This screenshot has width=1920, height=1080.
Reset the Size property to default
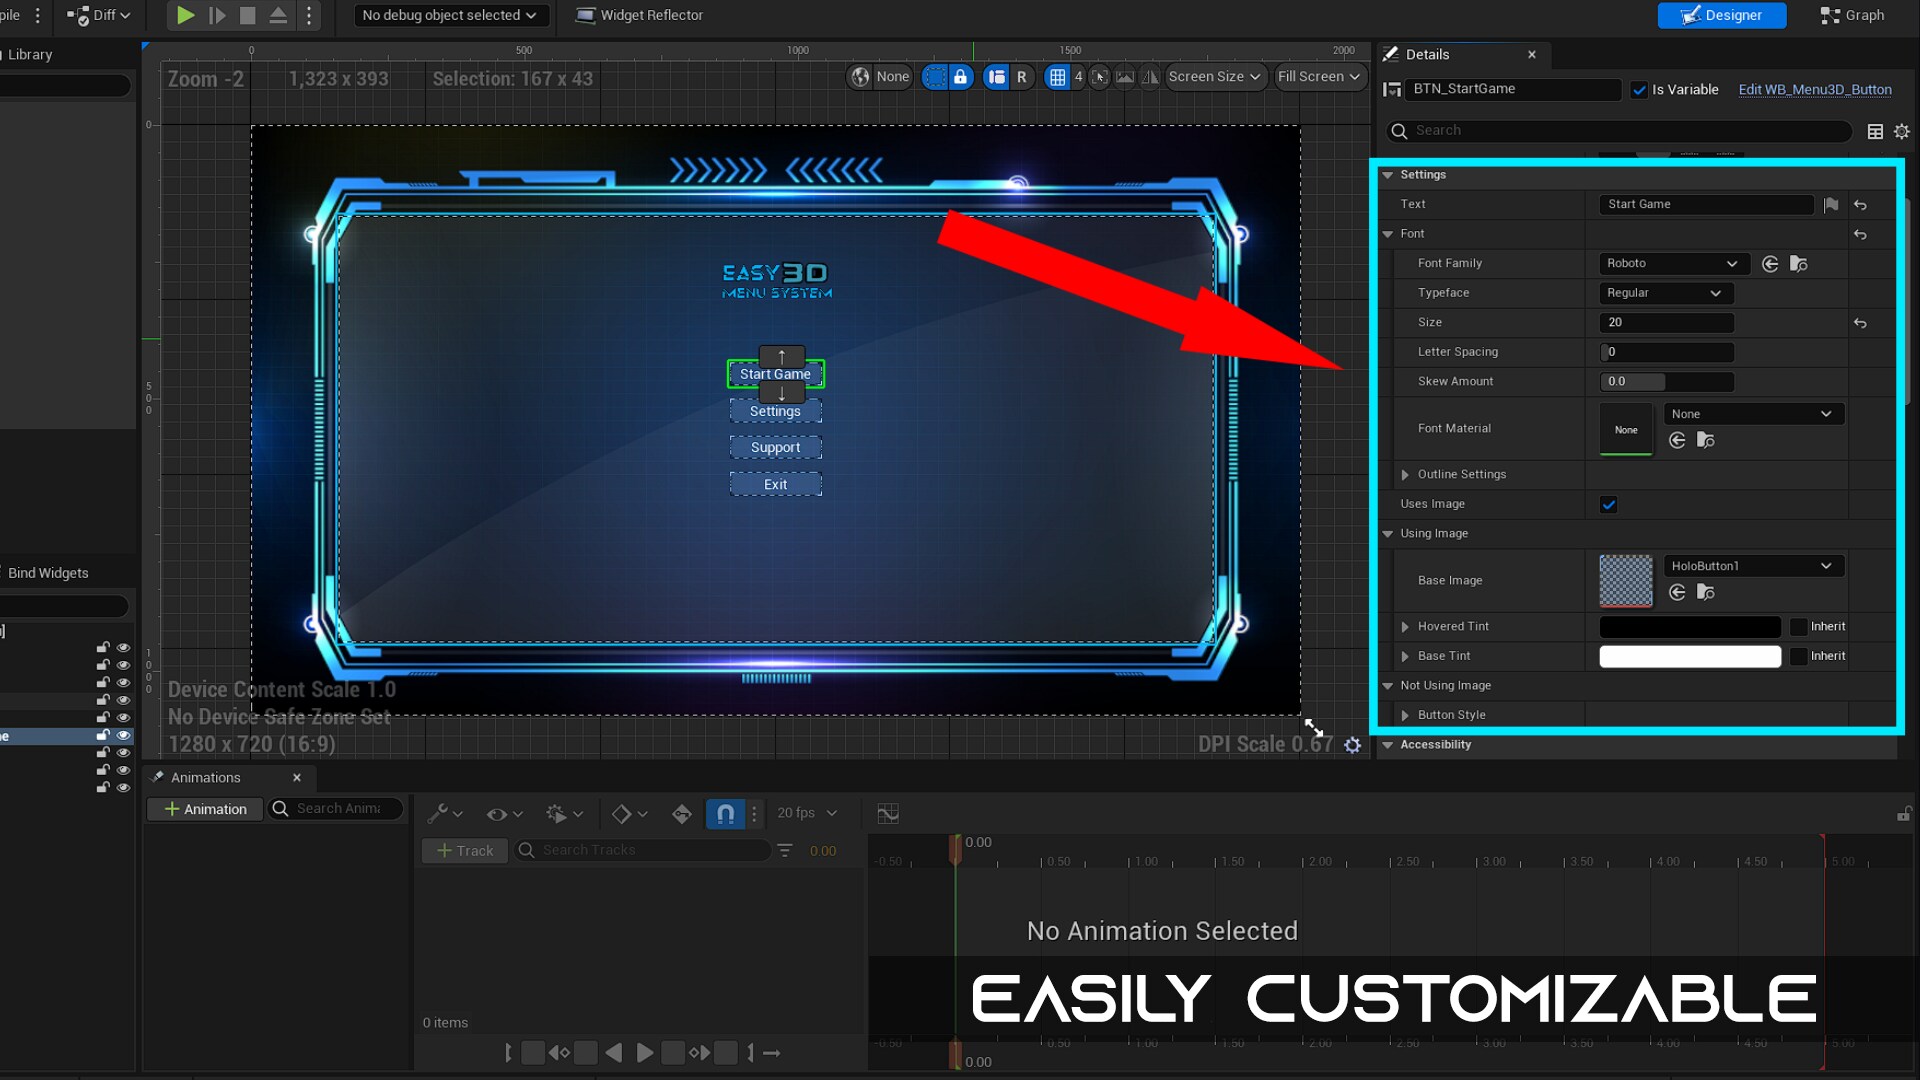pos(1860,323)
